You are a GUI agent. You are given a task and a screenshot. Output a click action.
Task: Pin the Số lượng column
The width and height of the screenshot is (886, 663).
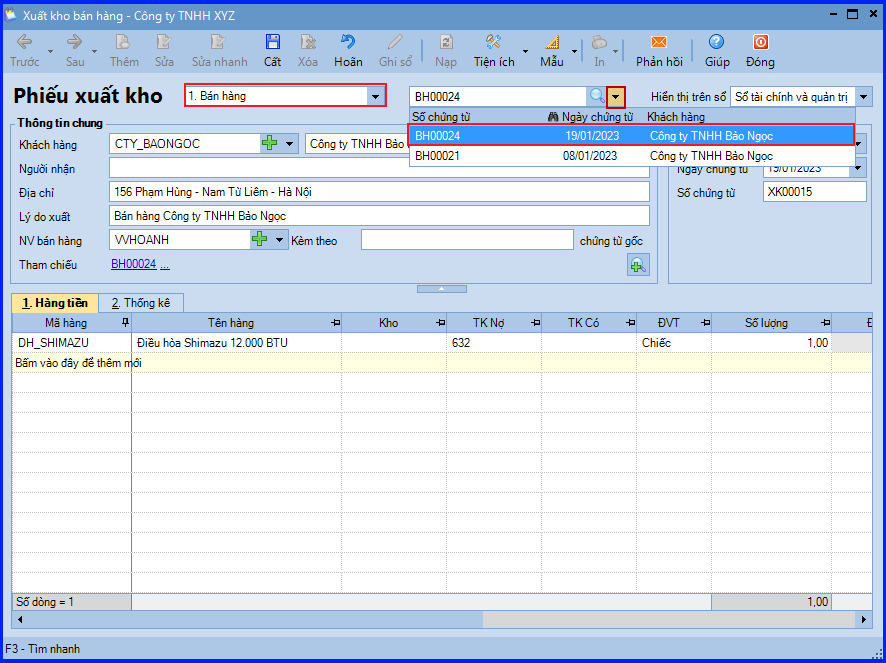826,323
